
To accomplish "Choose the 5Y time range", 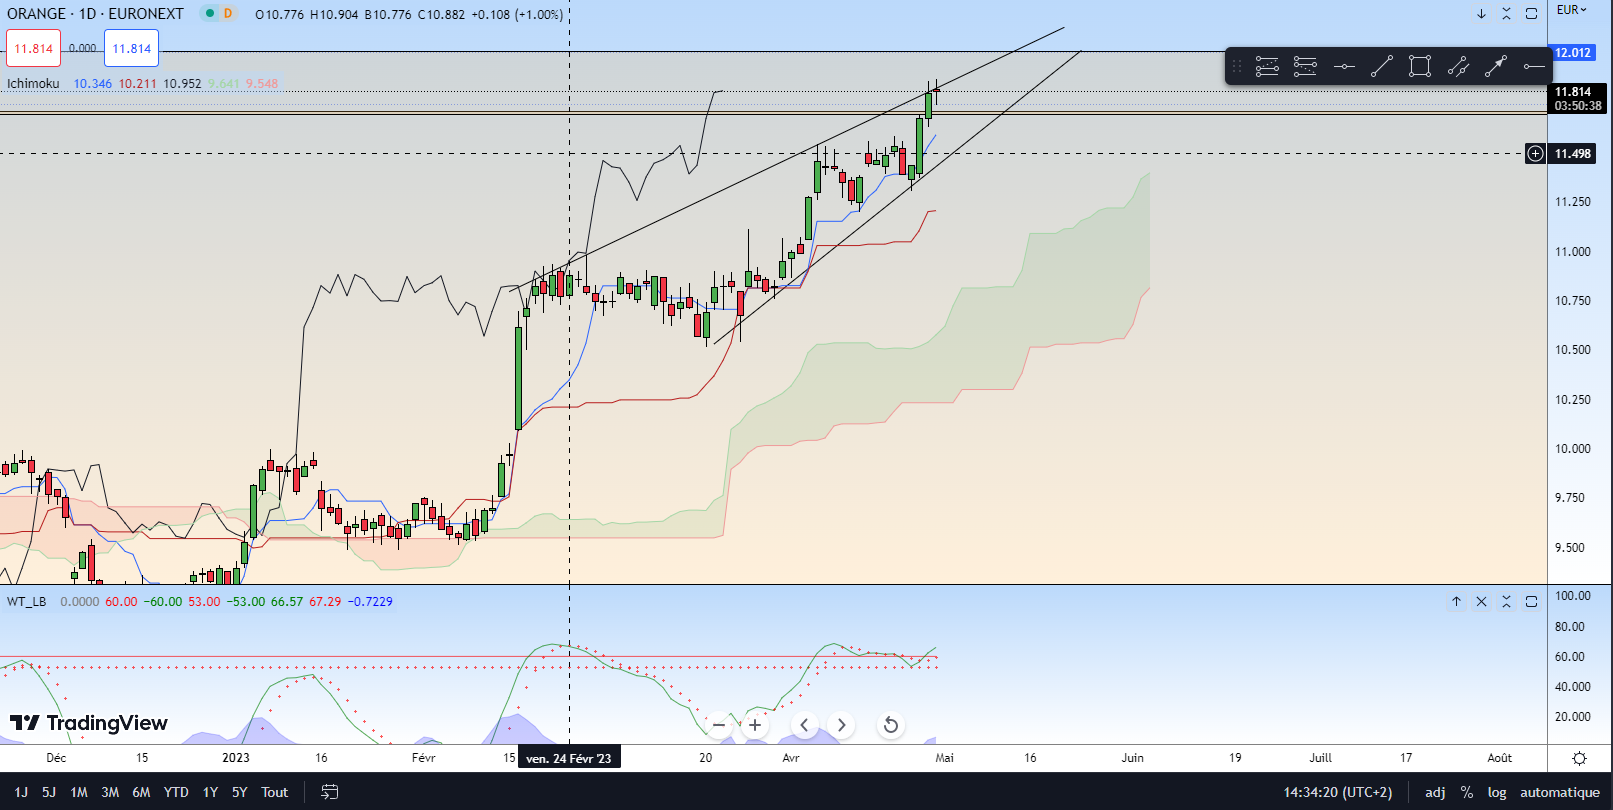I will click(240, 792).
